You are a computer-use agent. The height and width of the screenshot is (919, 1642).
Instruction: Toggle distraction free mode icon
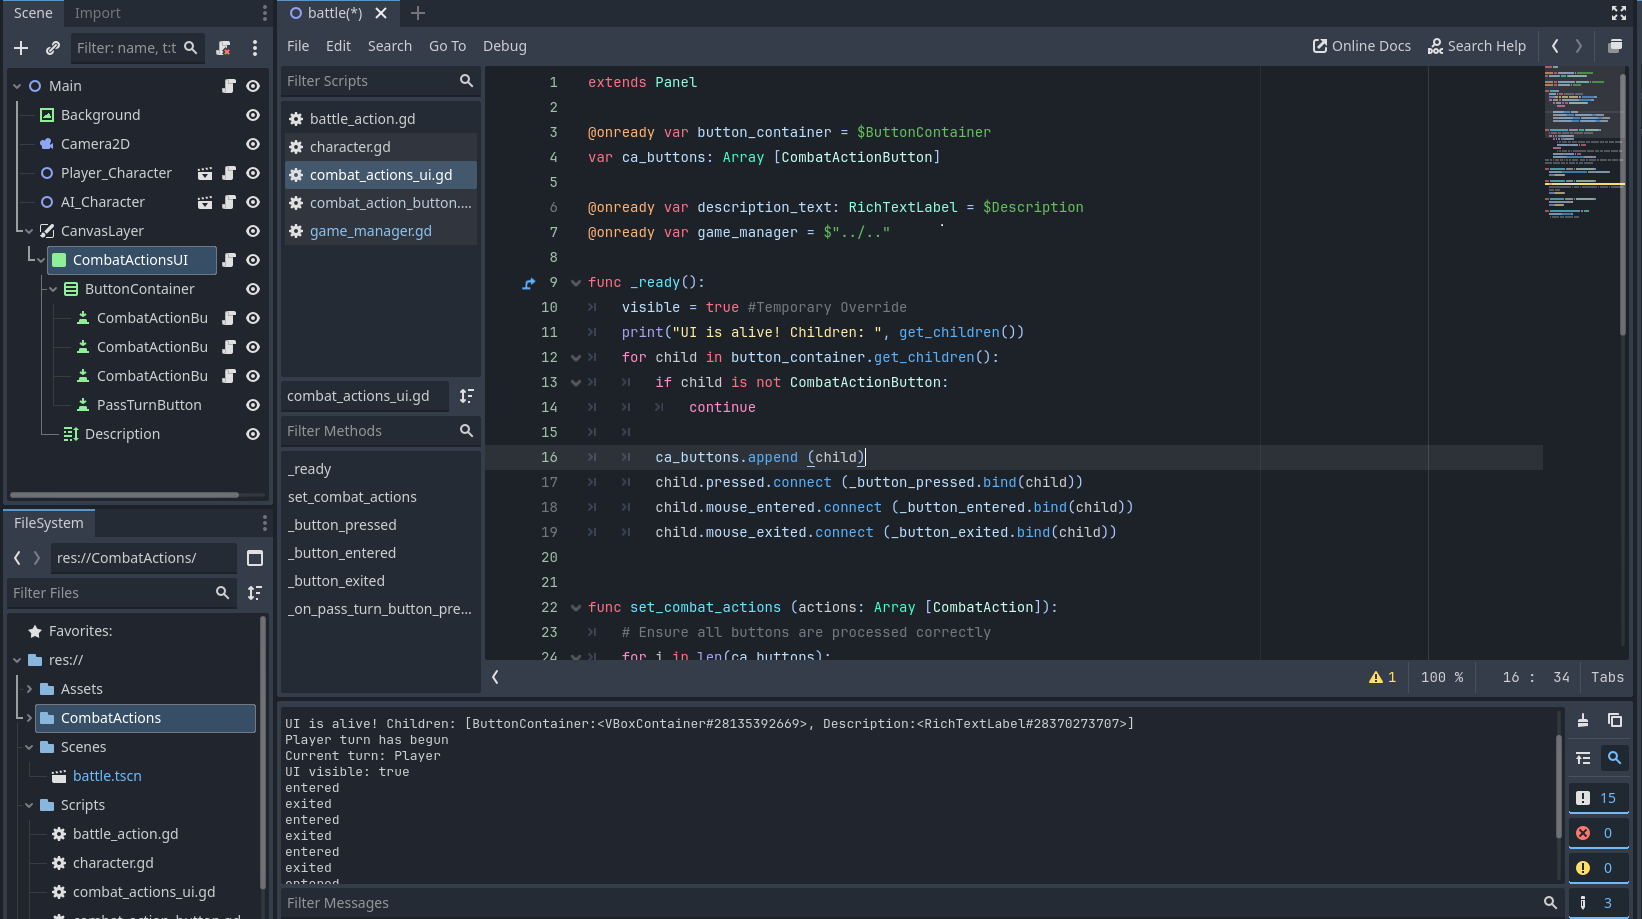point(1619,13)
